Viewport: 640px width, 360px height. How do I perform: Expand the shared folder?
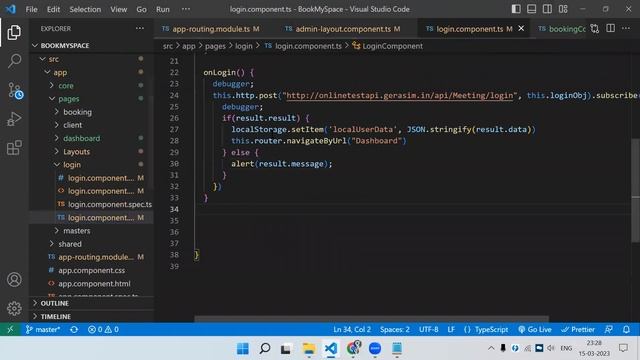click(x=70, y=244)
